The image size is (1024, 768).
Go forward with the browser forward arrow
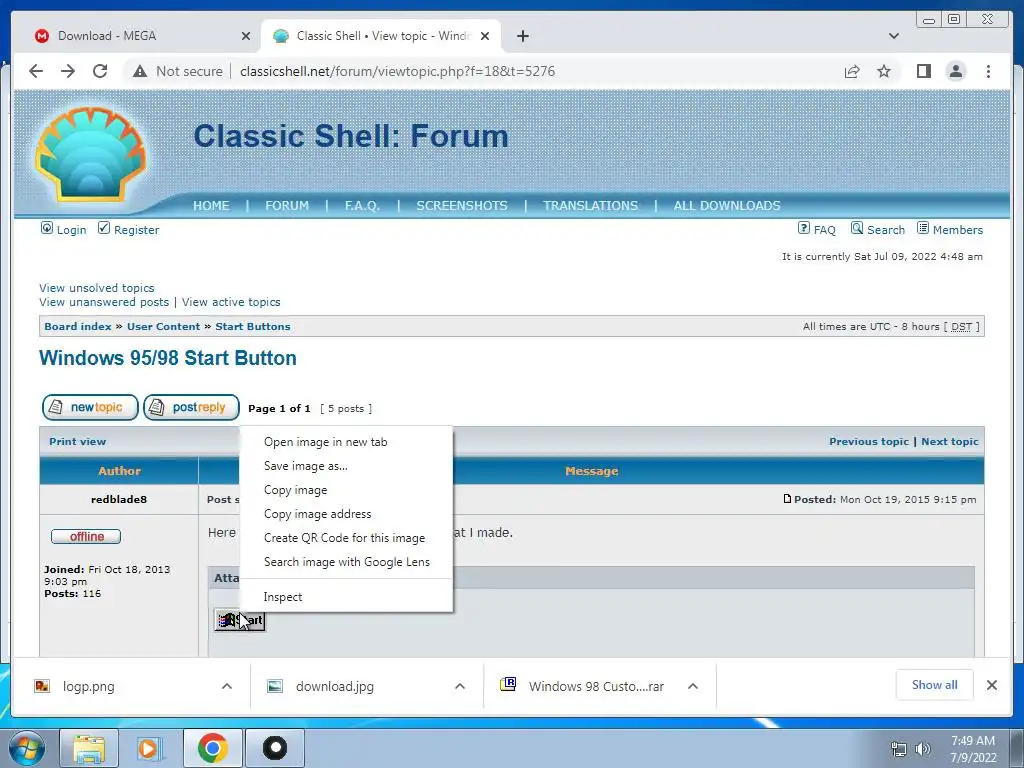68,71
